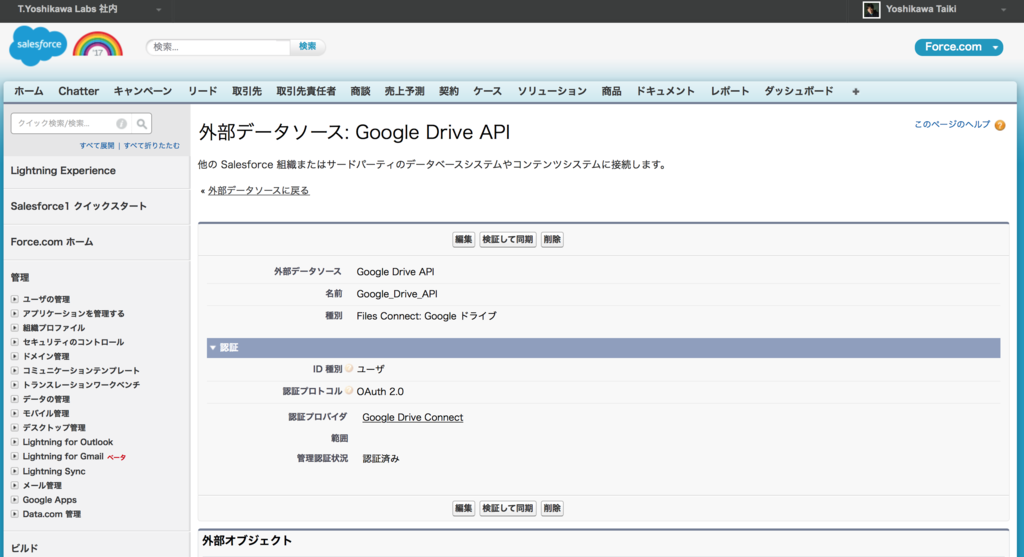Click the plus icon for all tabs

click(x=856, y=91)
